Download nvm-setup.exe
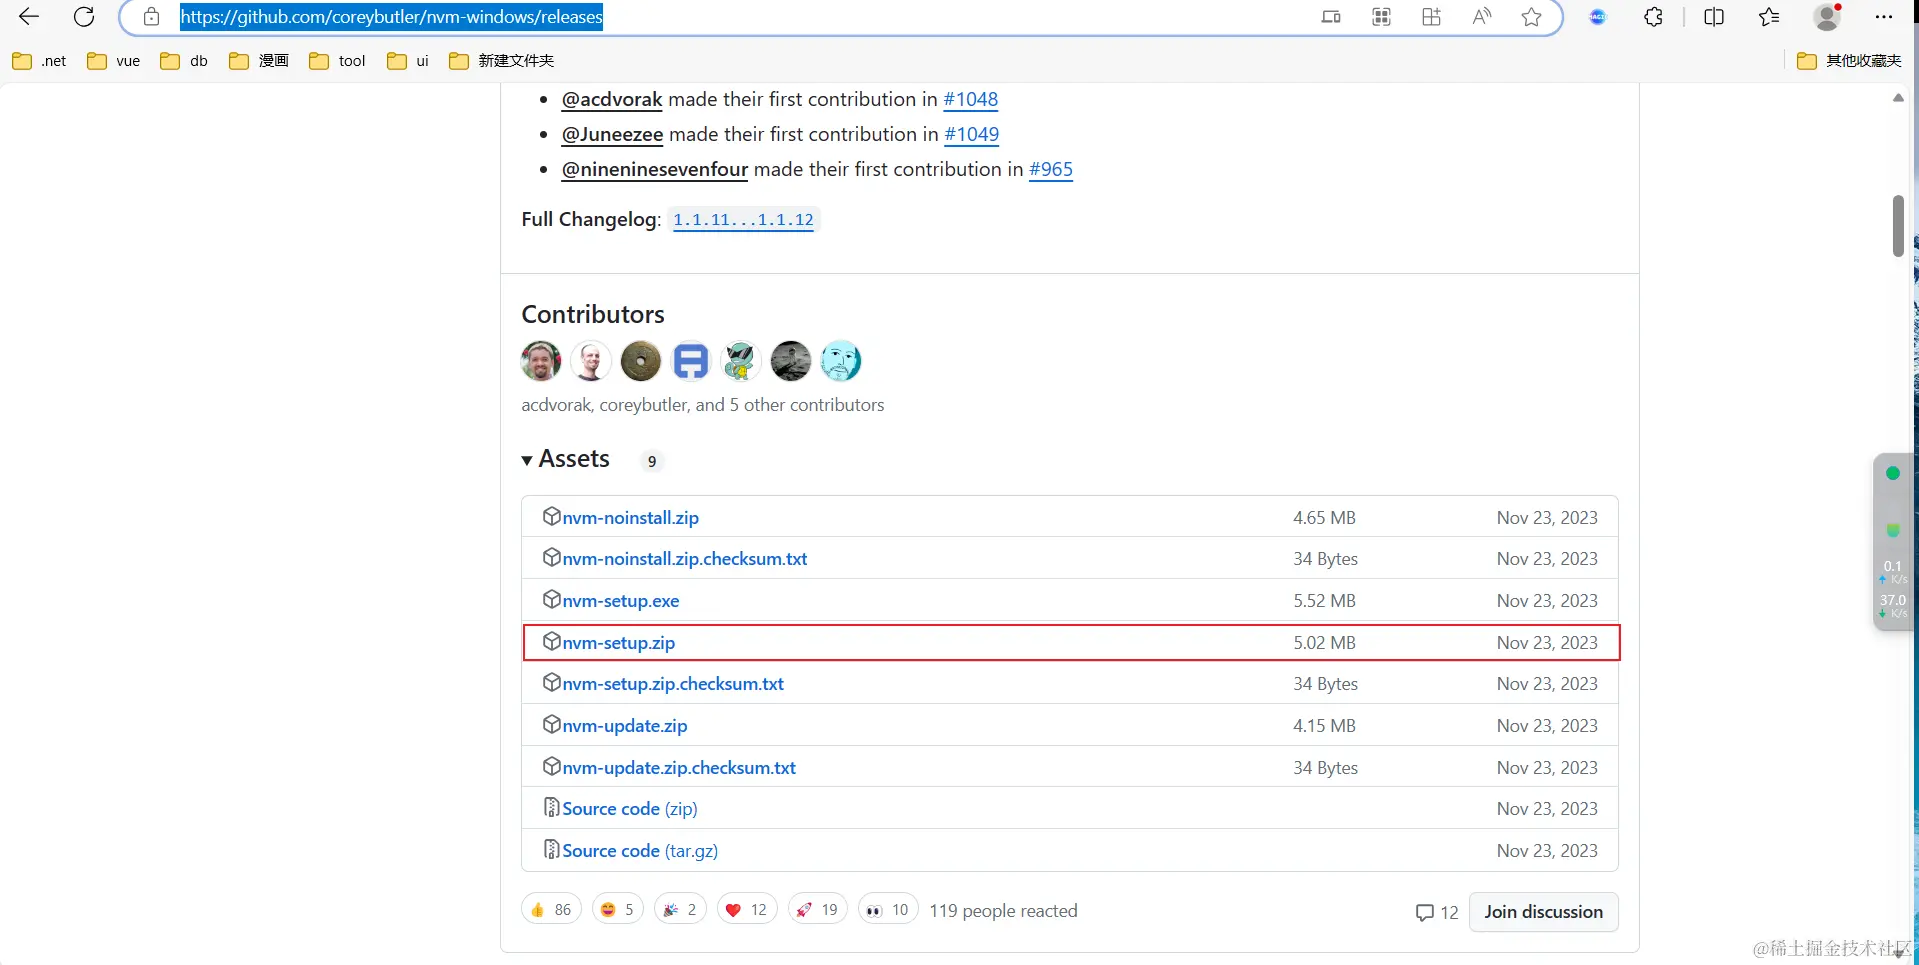The height and width of the screenshot is (965, 1919). tap(620, 601)
